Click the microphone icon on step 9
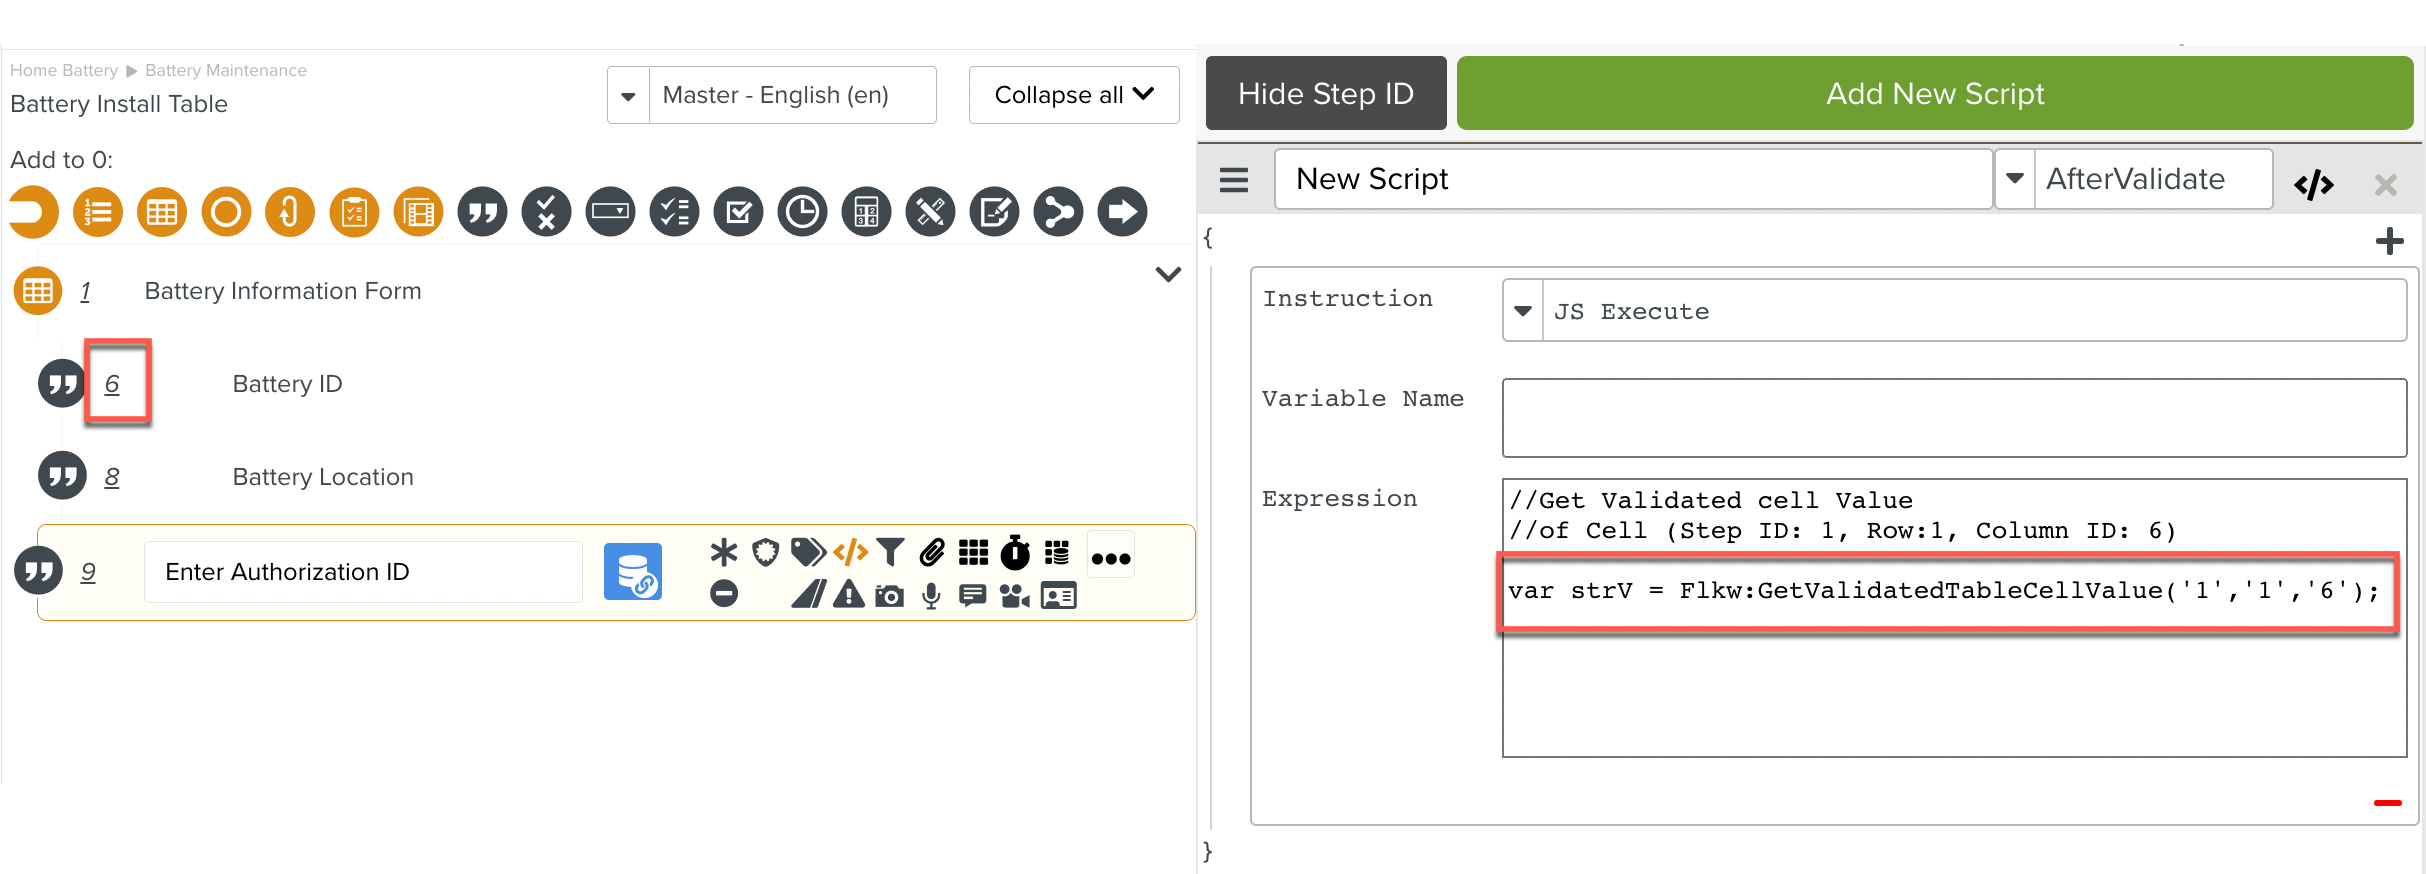Image resolution: width=2426 pixels, height=874 pixels. [931, 597]
